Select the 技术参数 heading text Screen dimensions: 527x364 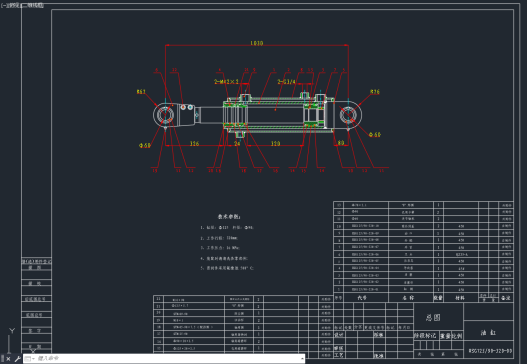coord(229,216)
